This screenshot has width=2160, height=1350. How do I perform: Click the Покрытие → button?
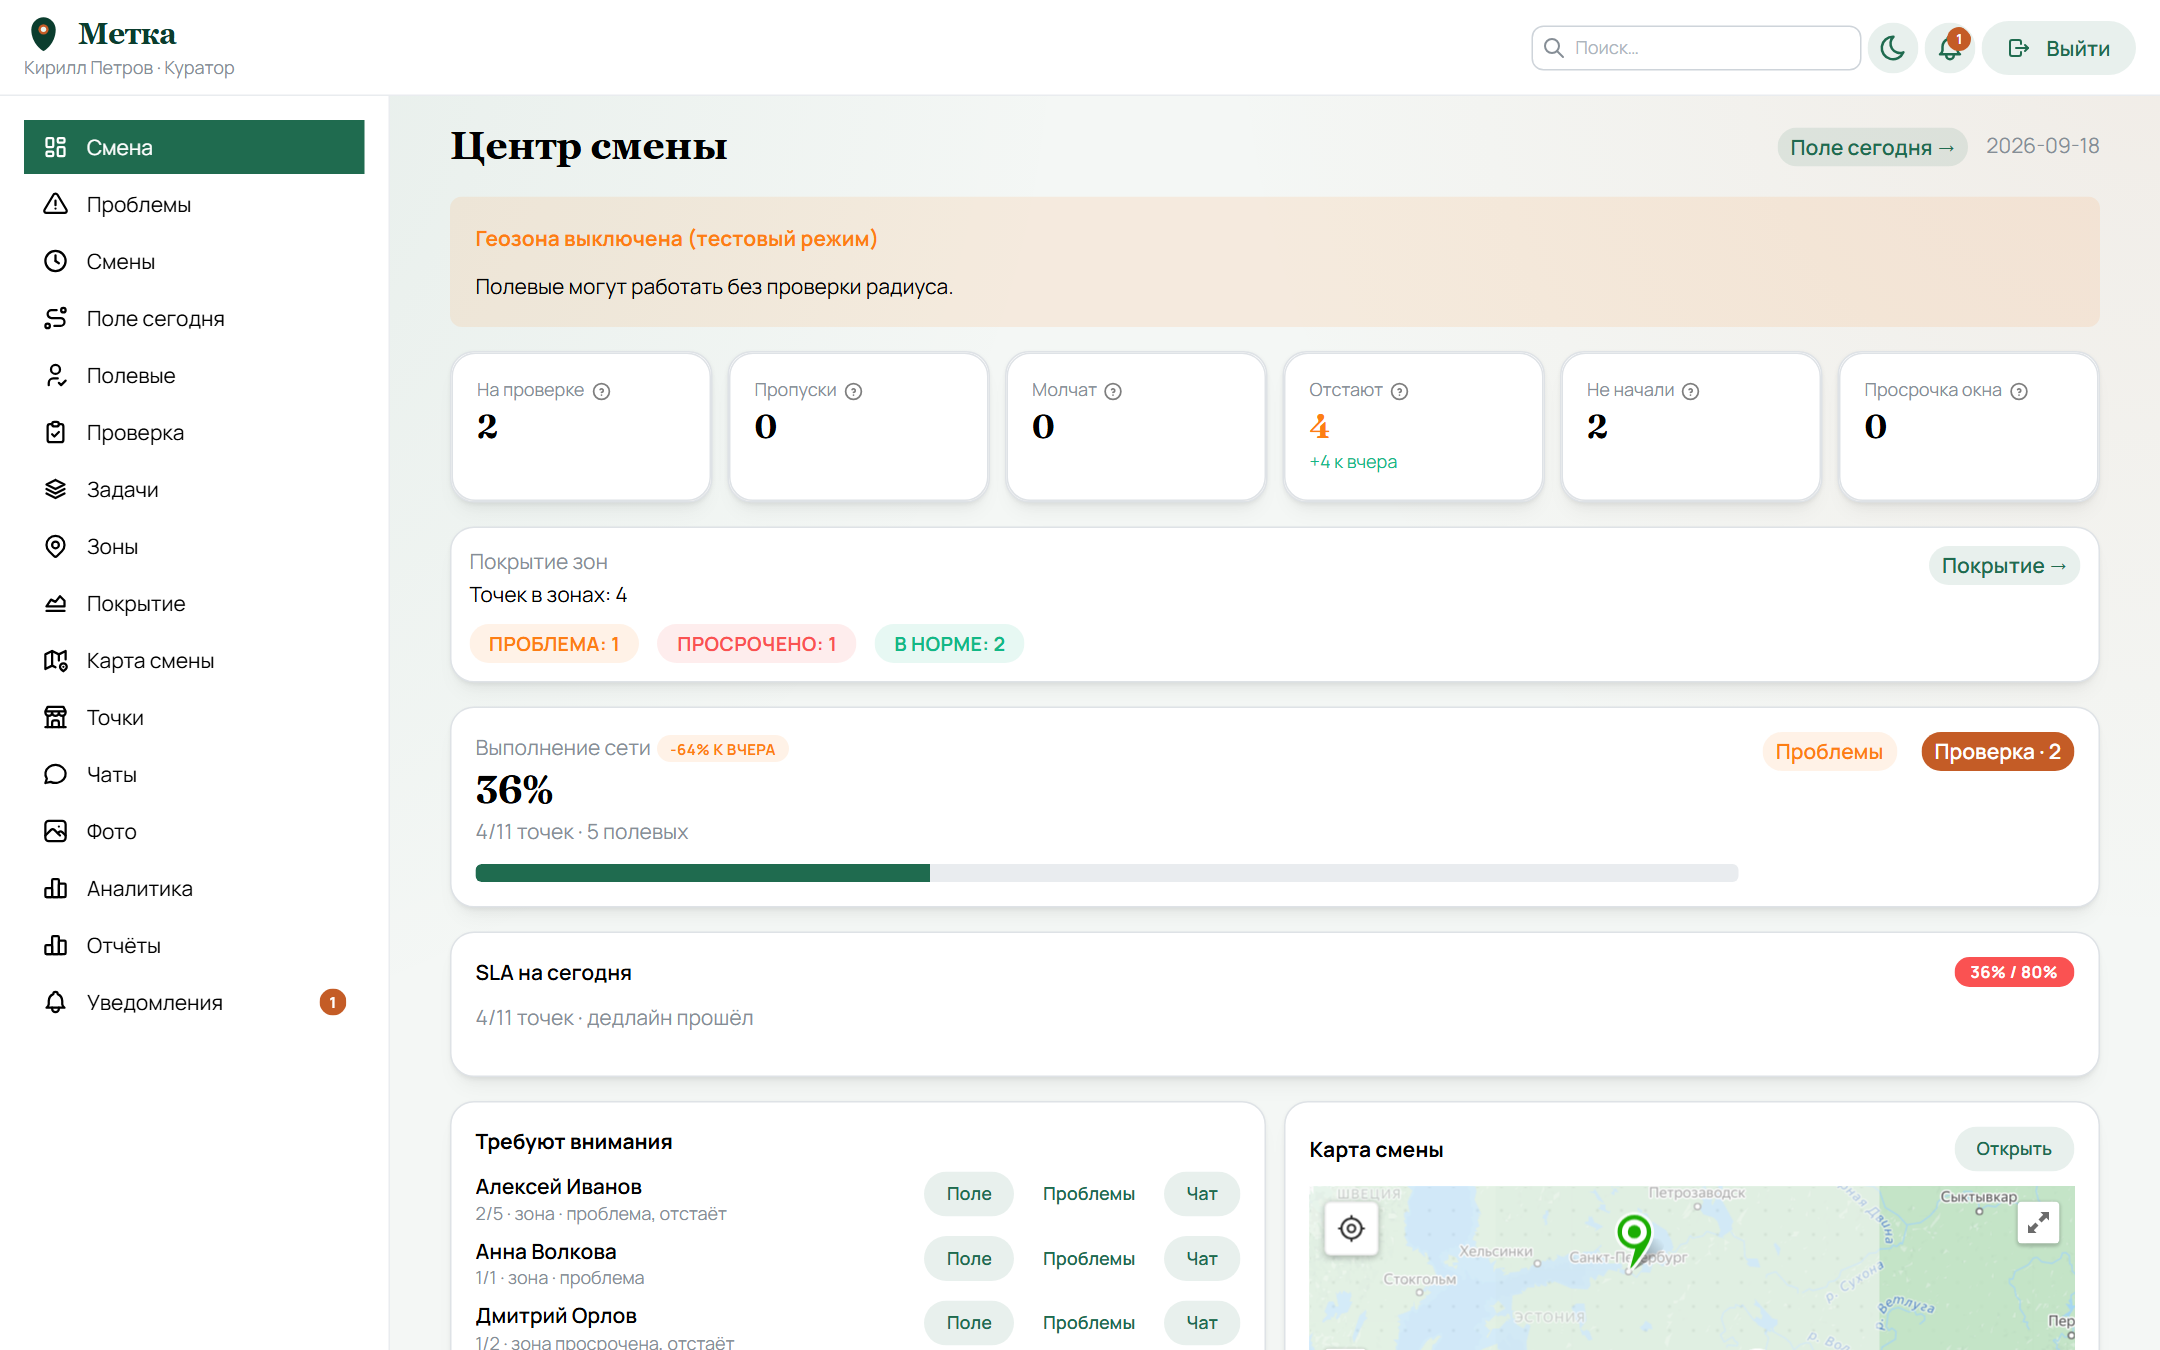point(2004,565)
